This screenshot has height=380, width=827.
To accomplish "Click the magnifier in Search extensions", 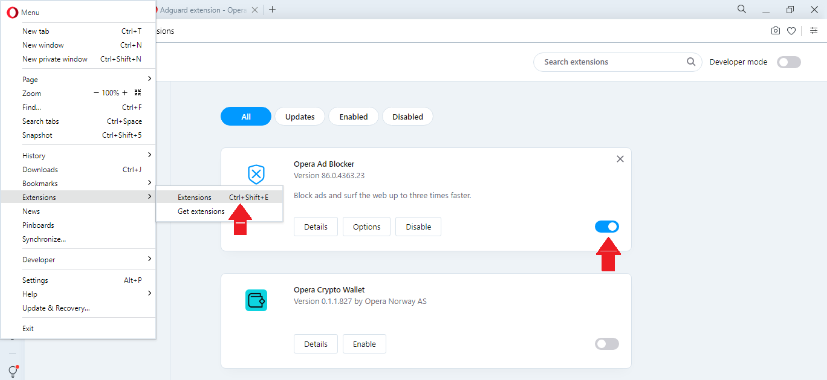I will click(x=691, y=62).
